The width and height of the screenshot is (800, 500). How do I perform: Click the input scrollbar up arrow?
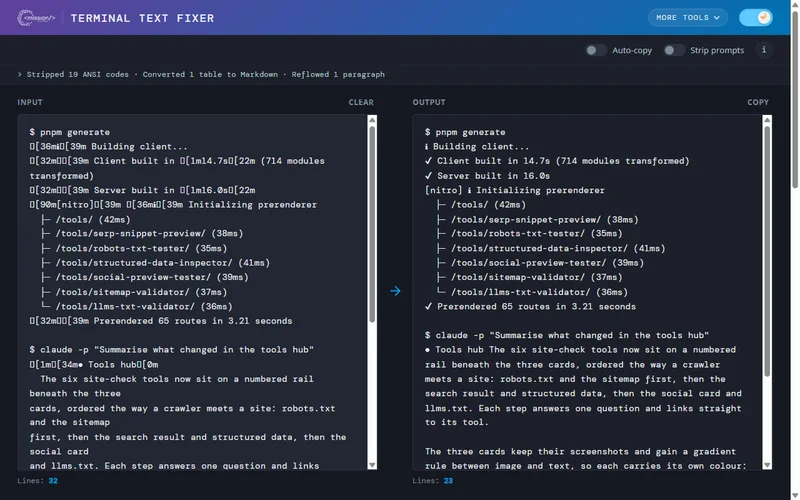coord(372,120)
